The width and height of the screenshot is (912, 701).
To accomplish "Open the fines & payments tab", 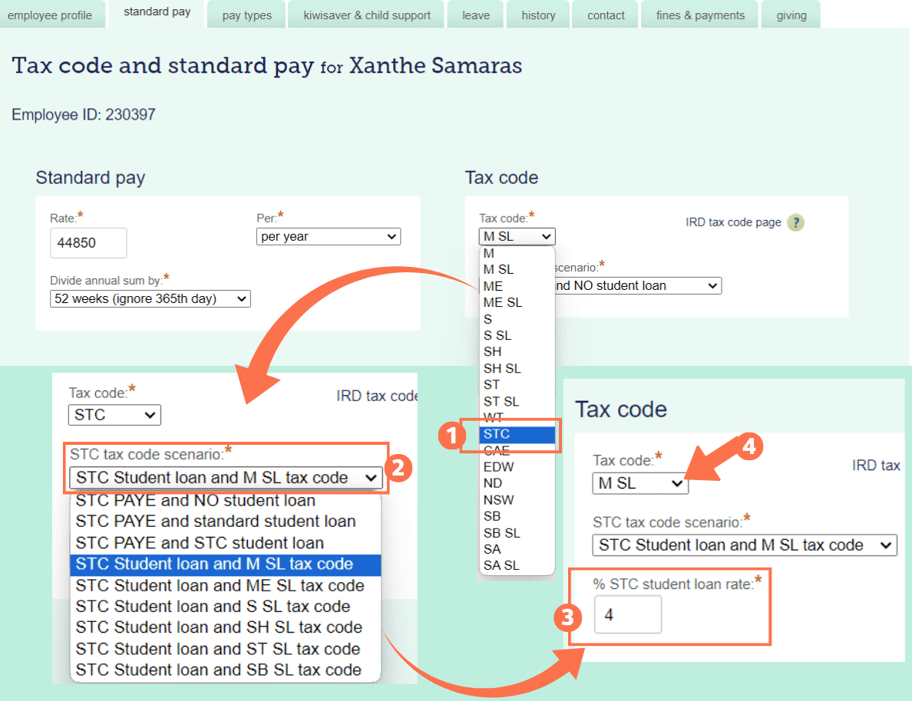I will pos(699,15).
